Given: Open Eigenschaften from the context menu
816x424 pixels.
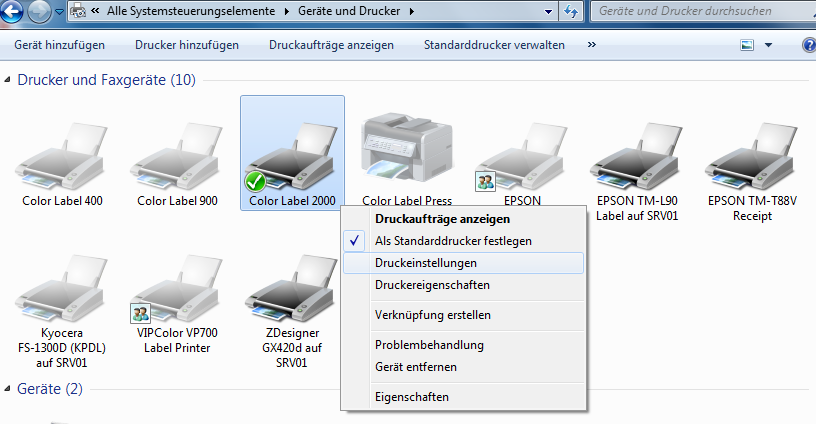Looking at the screenshot, I should (x=463, y=397).
